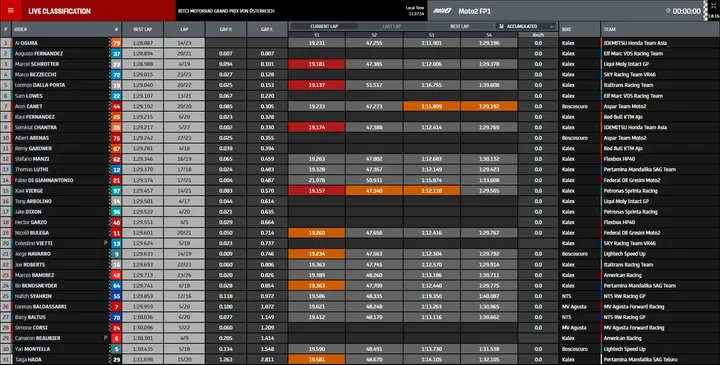
Task: Click the orange 1:29.192 S4 time for Canet
Action: 489,106
